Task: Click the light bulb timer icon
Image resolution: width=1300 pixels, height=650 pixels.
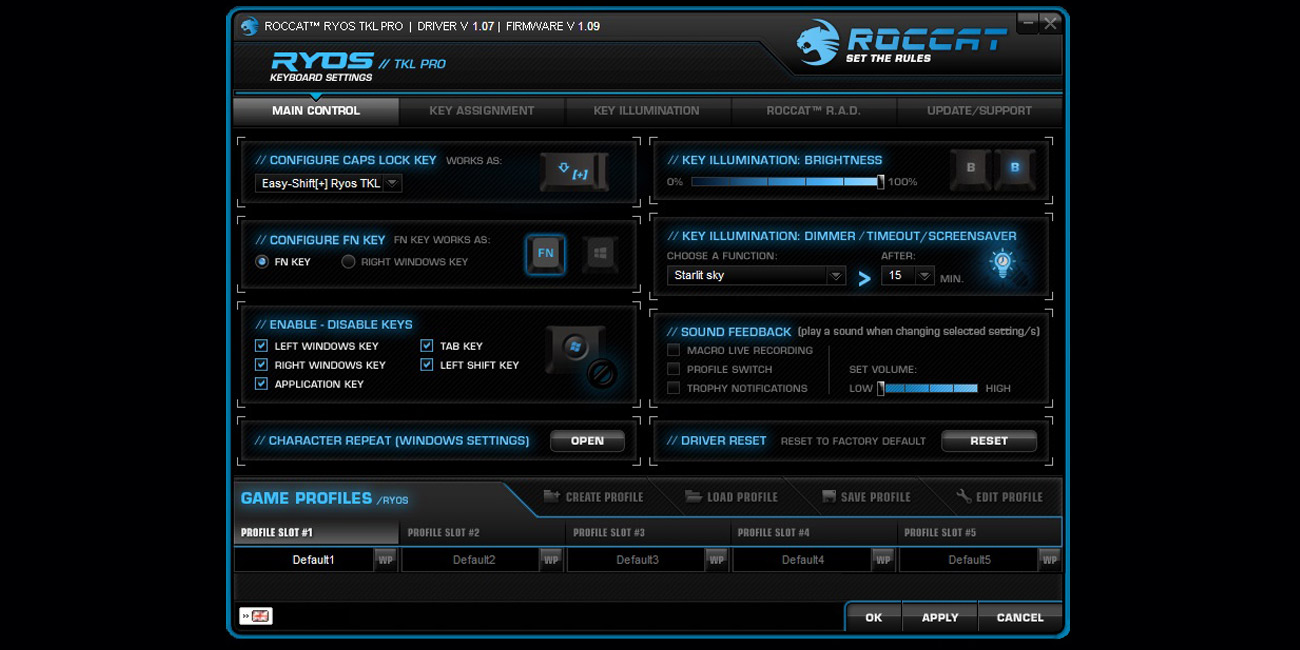Action: click(x=1001, y=264)
